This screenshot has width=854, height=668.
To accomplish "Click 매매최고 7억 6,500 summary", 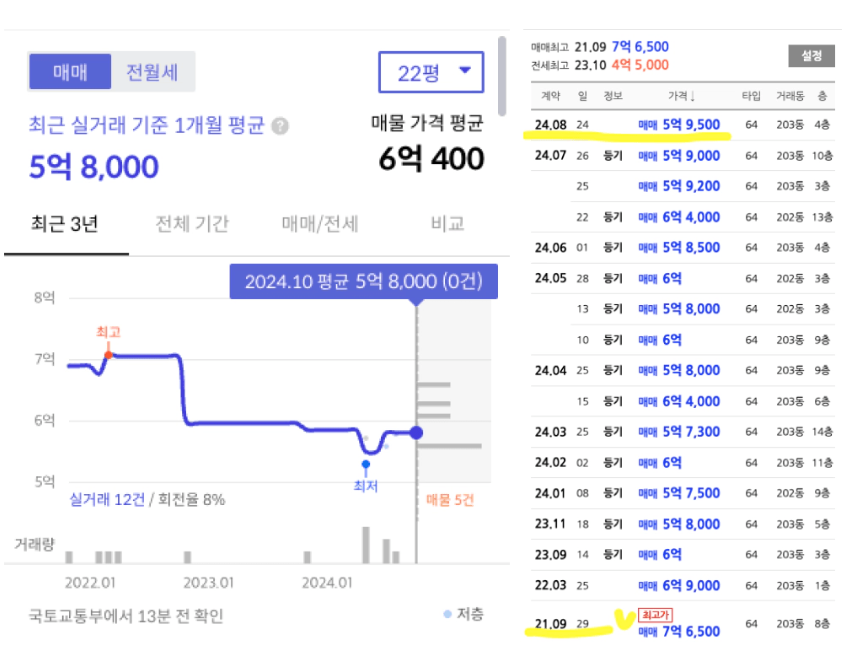I will pos(600,47).
